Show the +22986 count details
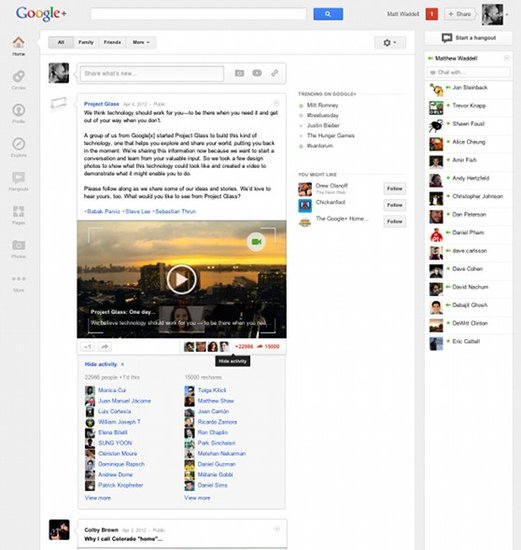The image size is (521, 550). coord(244,347)
